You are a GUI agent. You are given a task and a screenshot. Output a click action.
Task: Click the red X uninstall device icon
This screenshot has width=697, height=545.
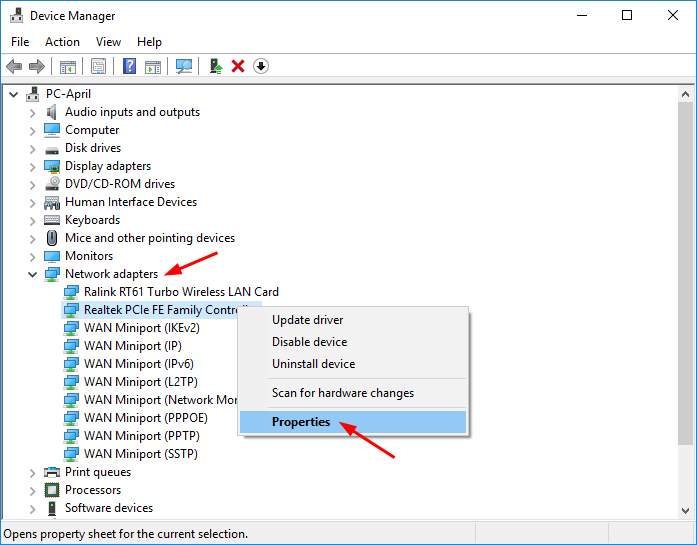(238, 66)
